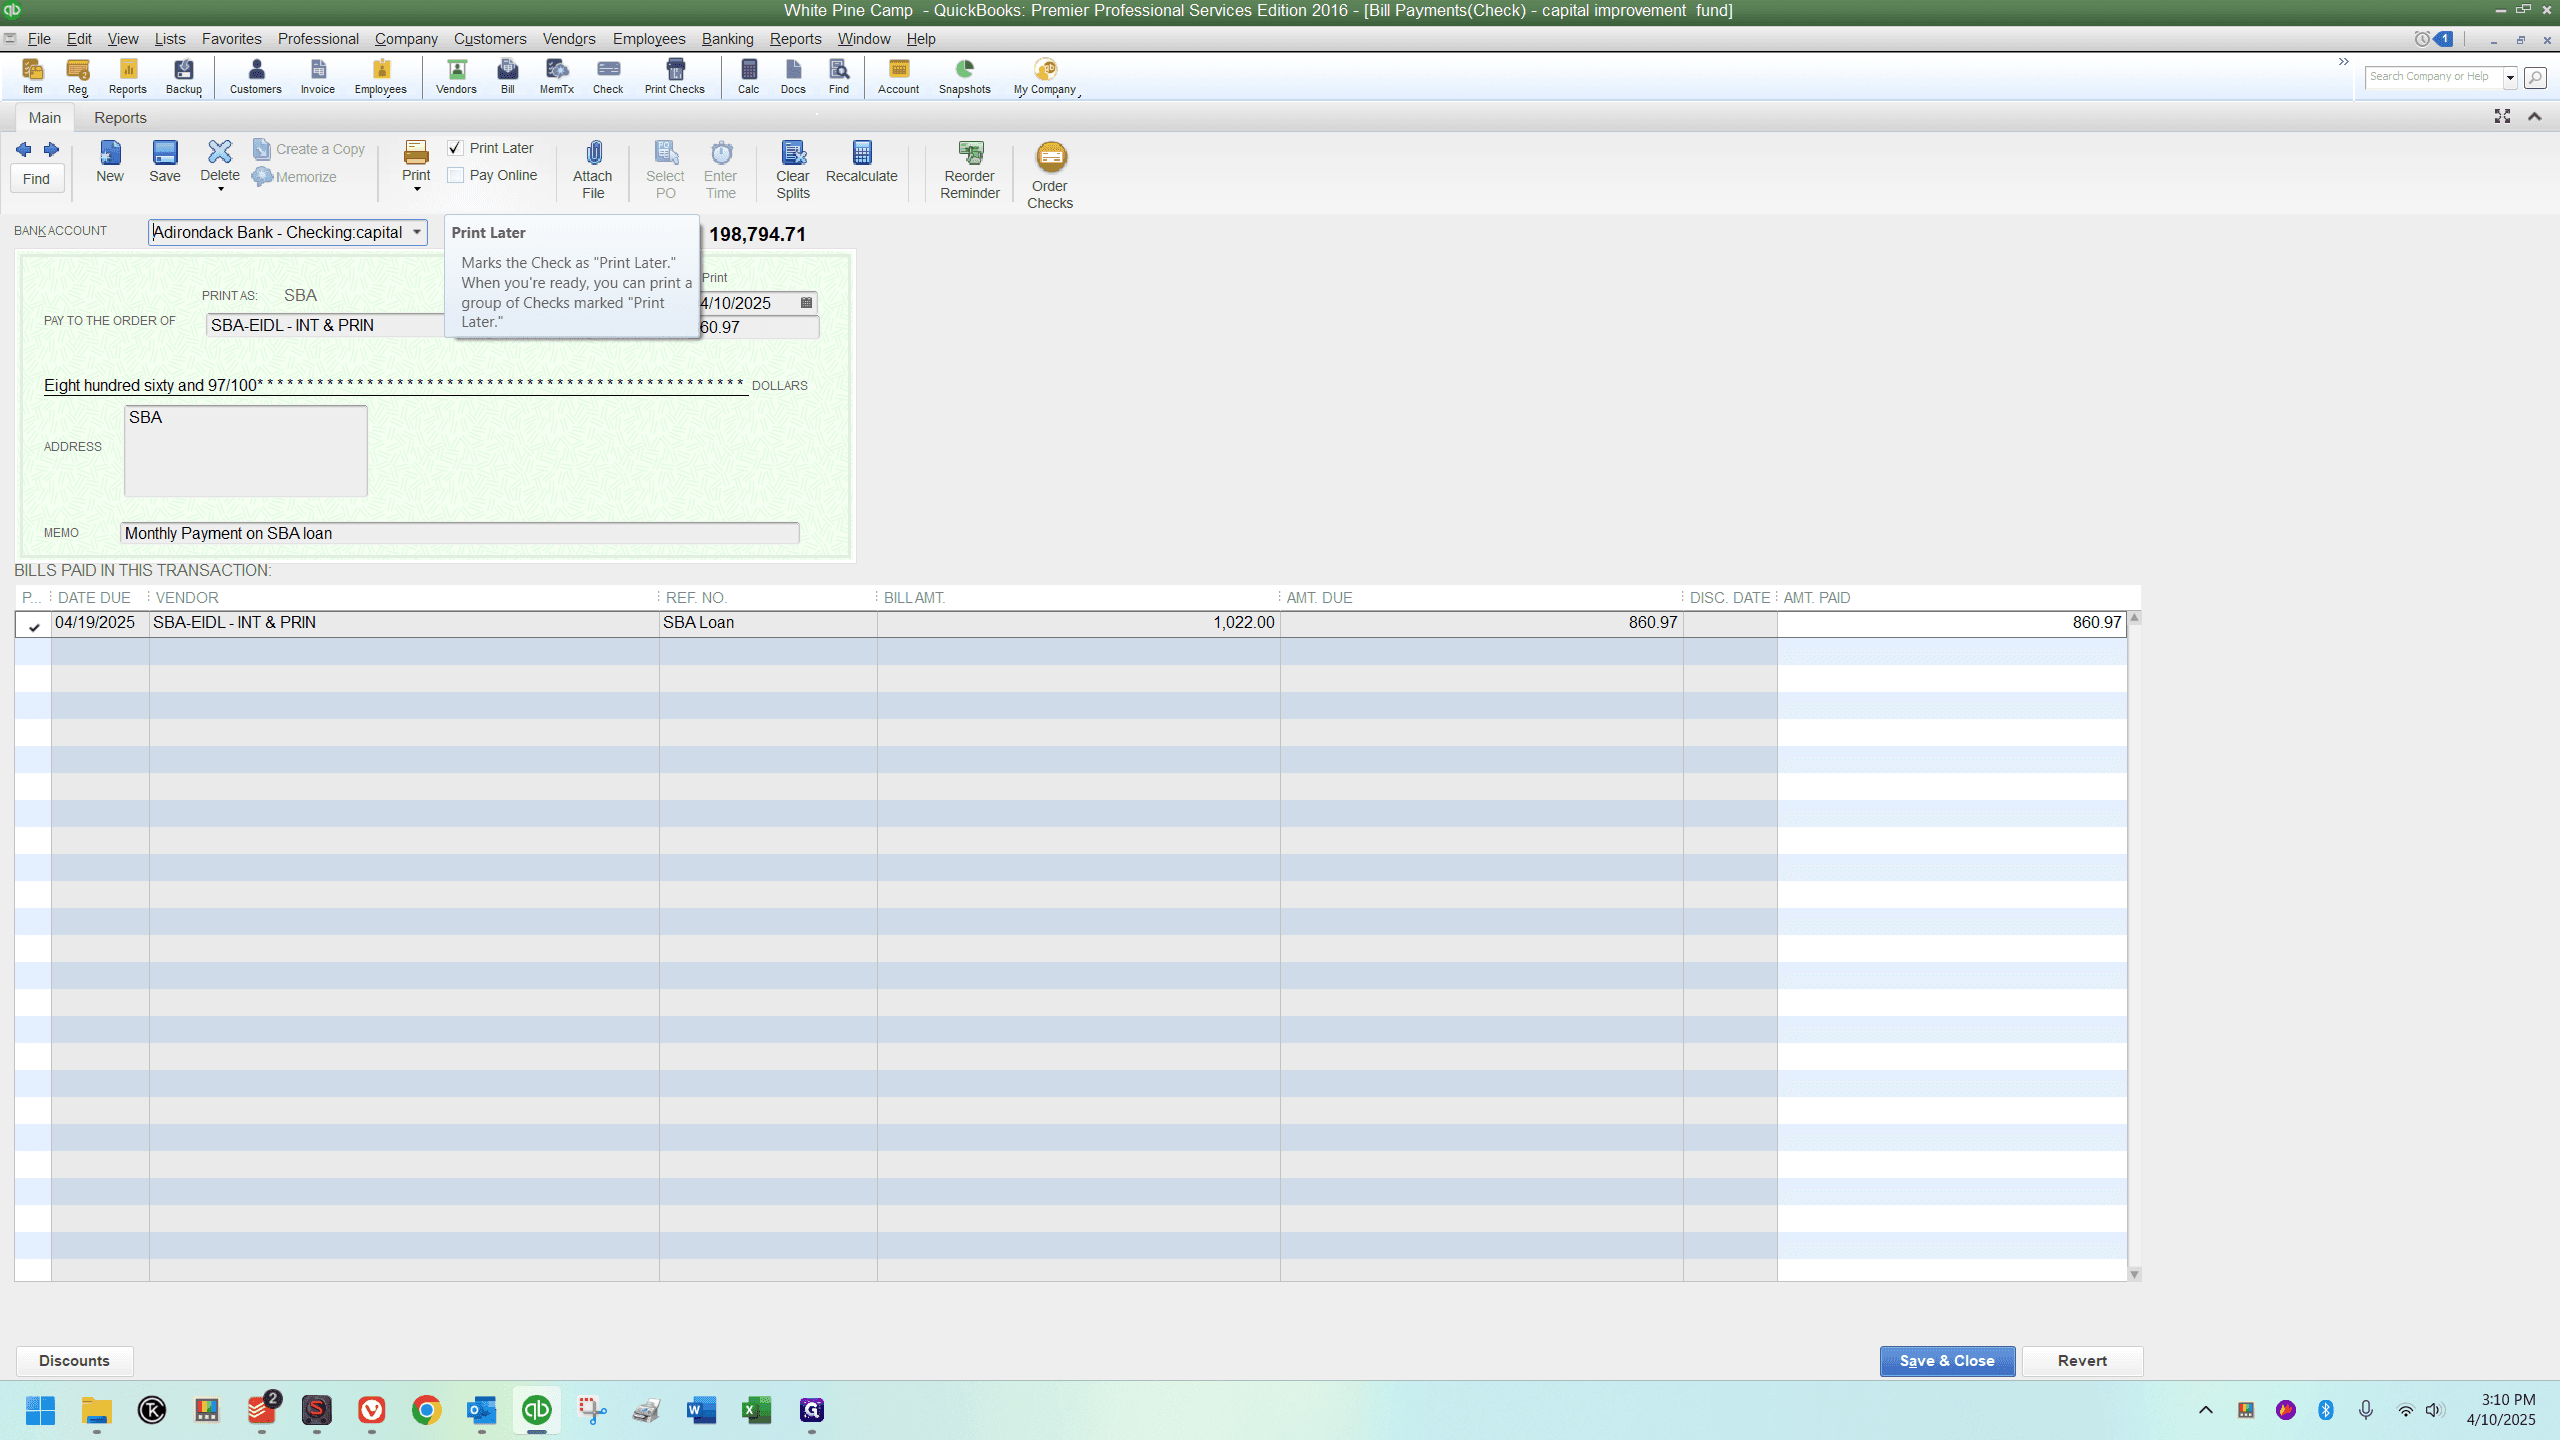
Task: Go to next transaction arrow
Action: tap(51, 150)
